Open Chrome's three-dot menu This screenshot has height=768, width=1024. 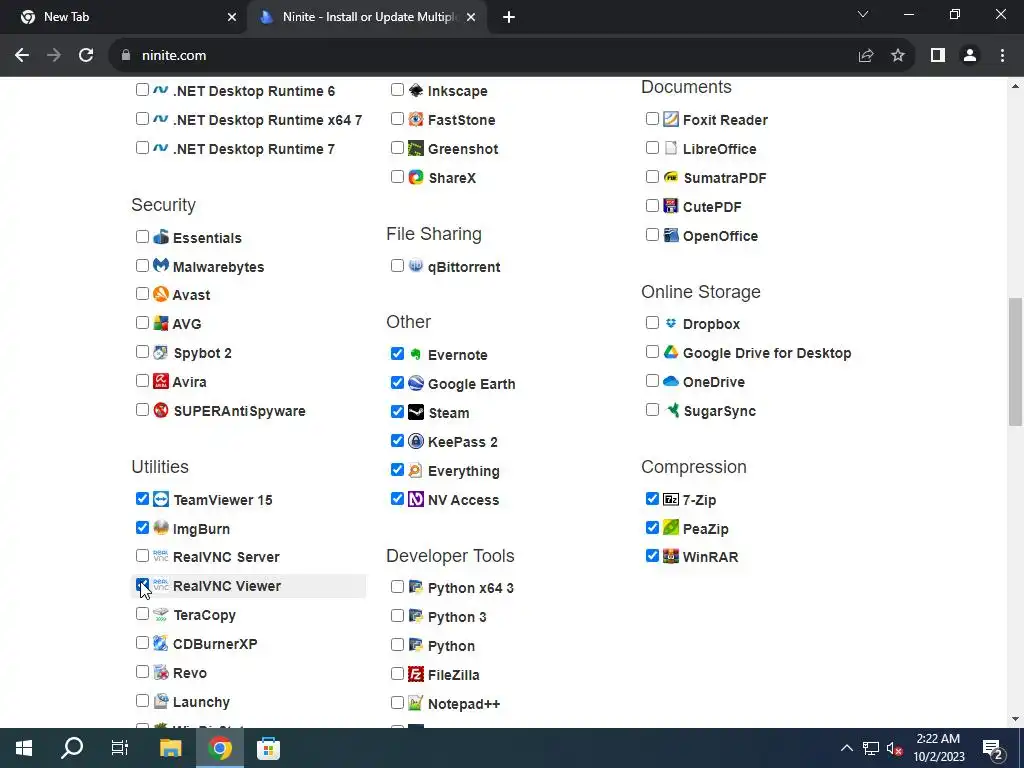coord(1002,56)
